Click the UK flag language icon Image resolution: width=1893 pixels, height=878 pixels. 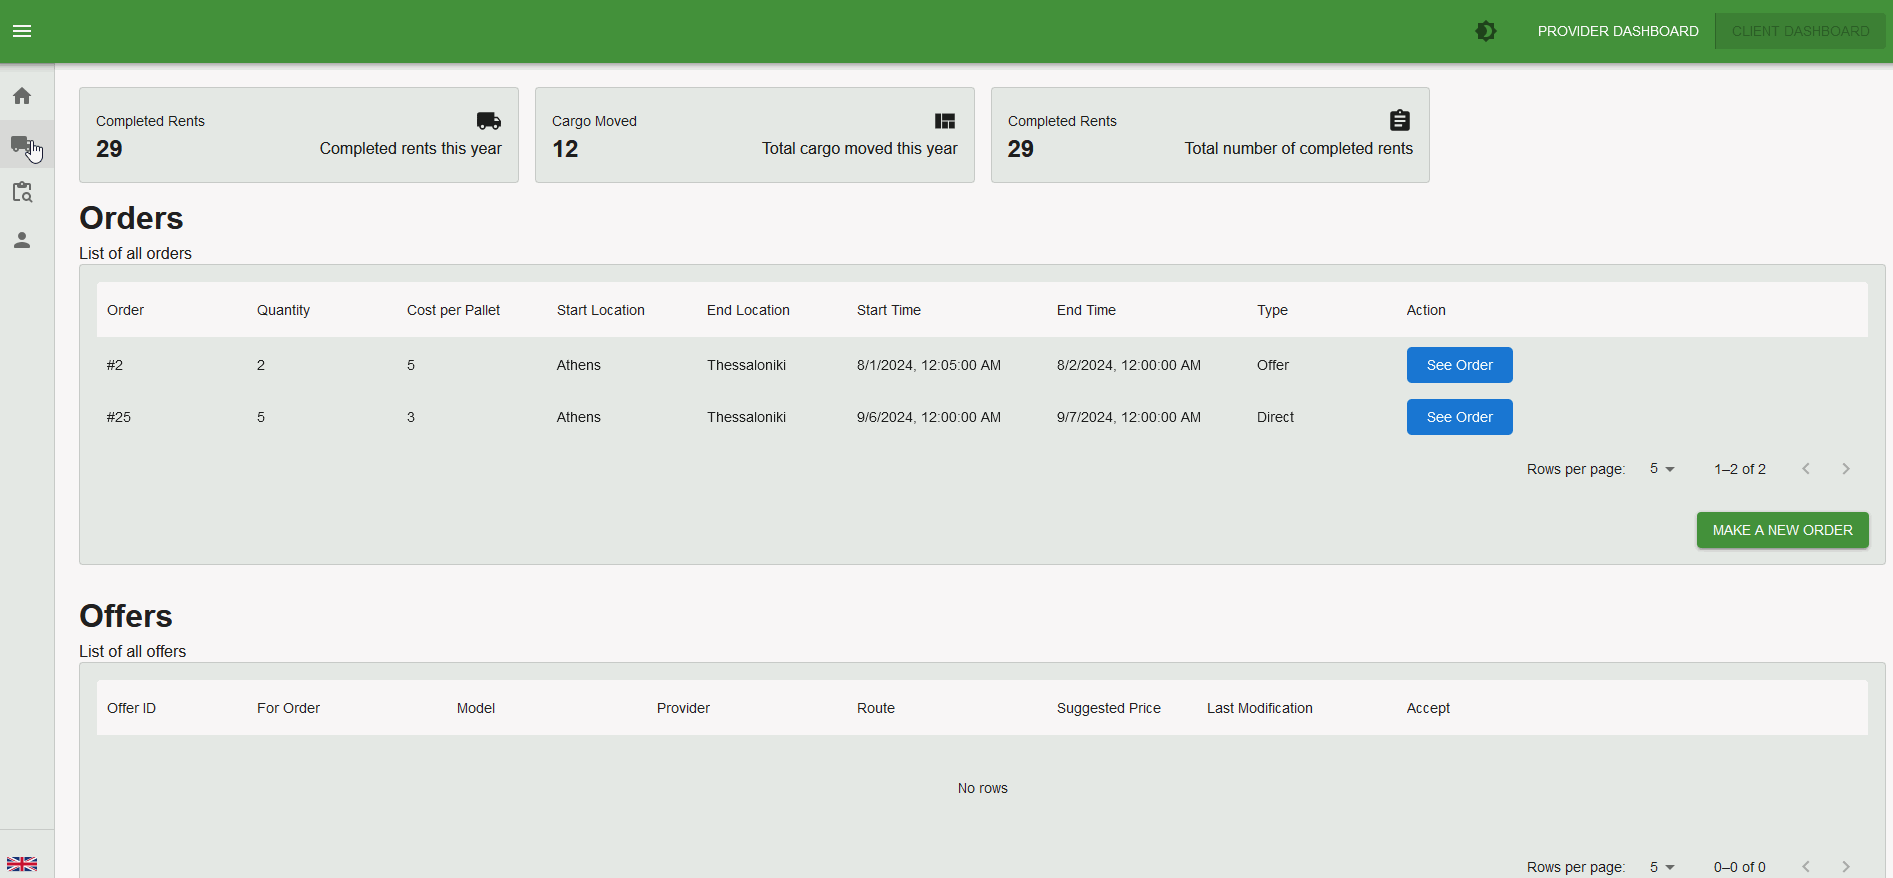click(22, 864)
